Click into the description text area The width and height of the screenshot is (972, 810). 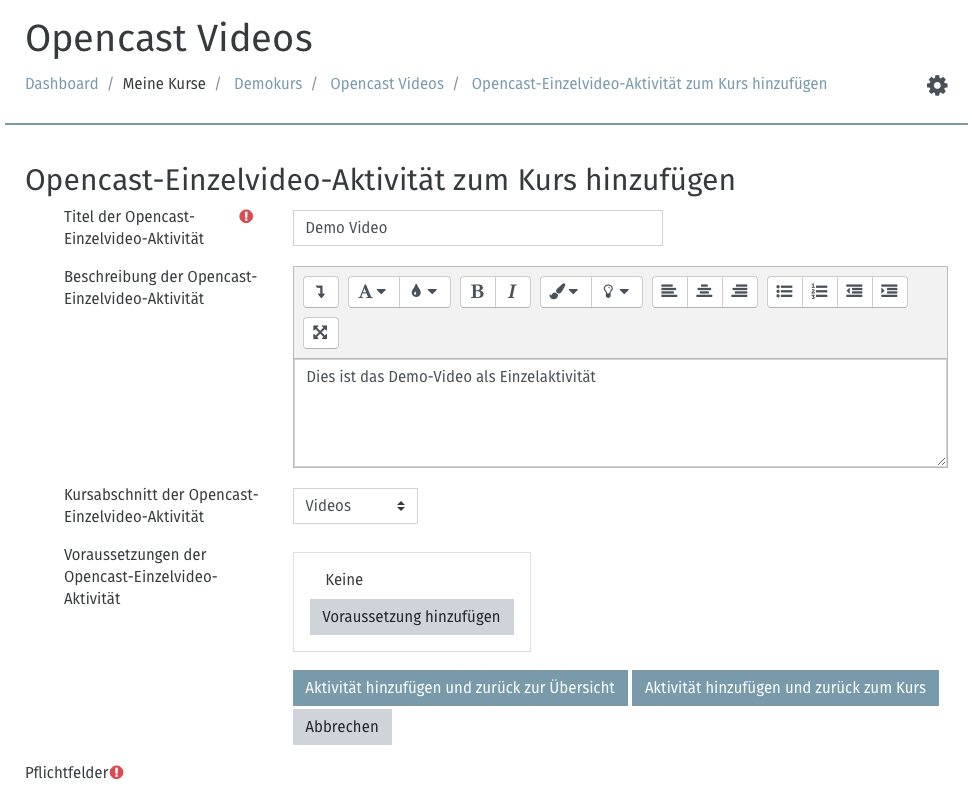point(620,413)
